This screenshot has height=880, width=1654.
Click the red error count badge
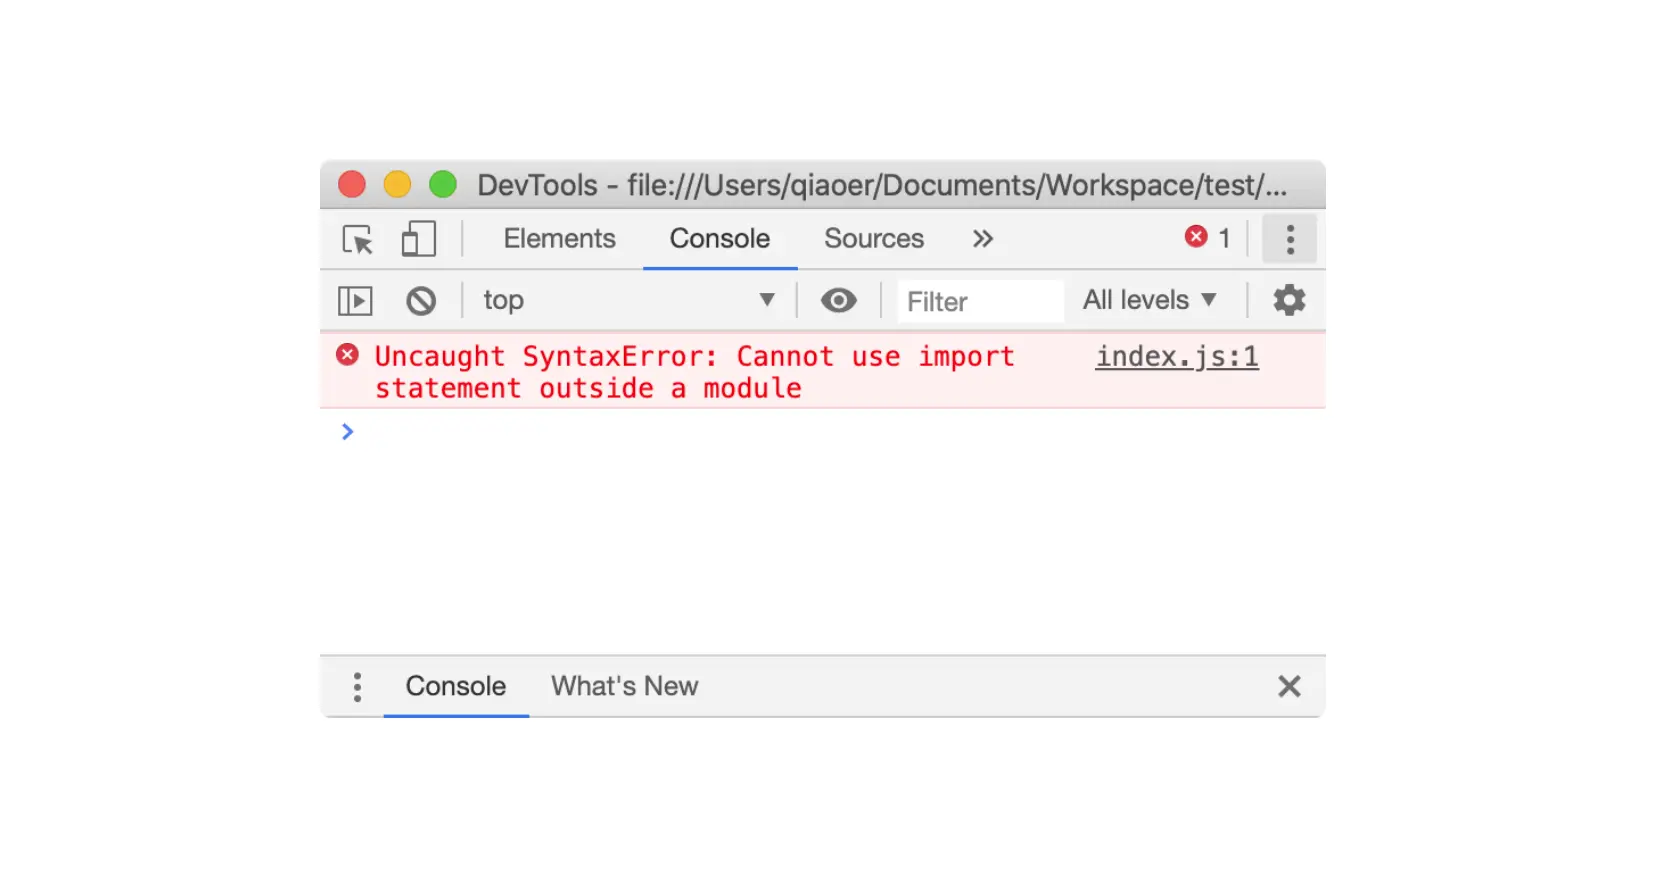(x=1207, y=238)
